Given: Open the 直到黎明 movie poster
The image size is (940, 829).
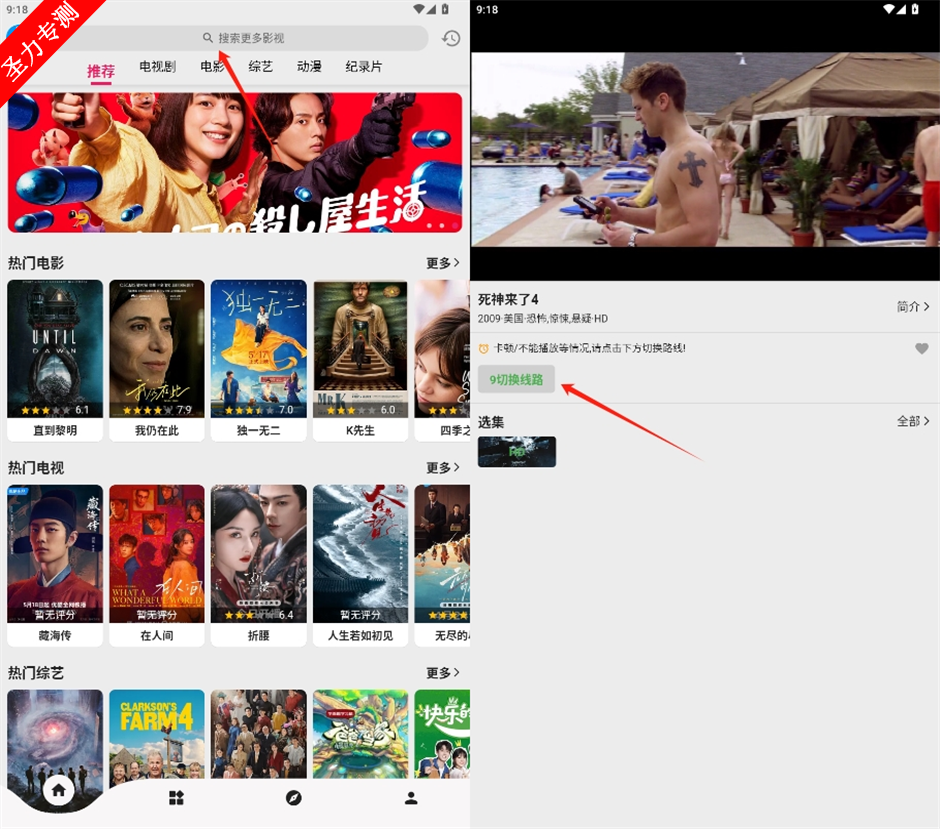Looking at the screenshot, I should (55, 348).
